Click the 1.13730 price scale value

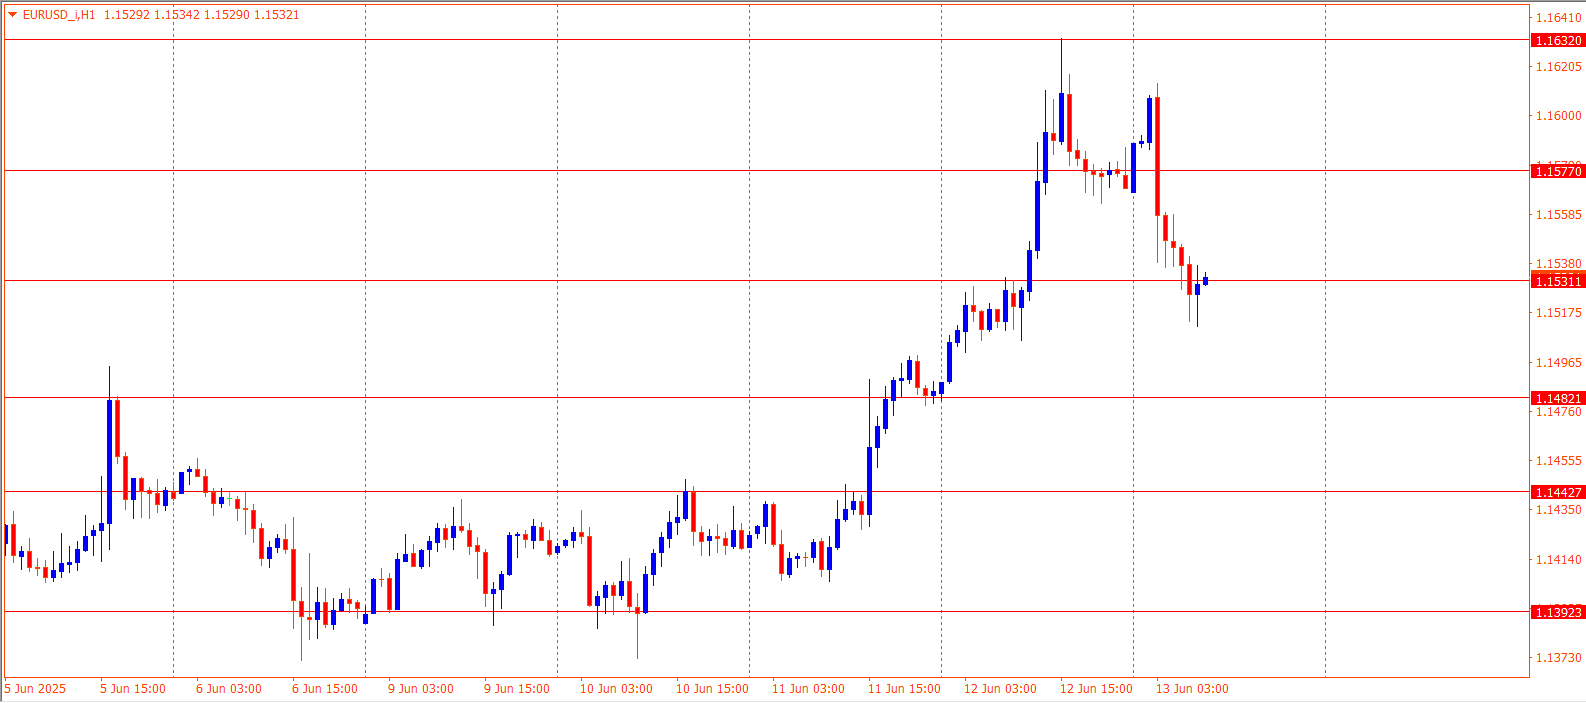1559,658
